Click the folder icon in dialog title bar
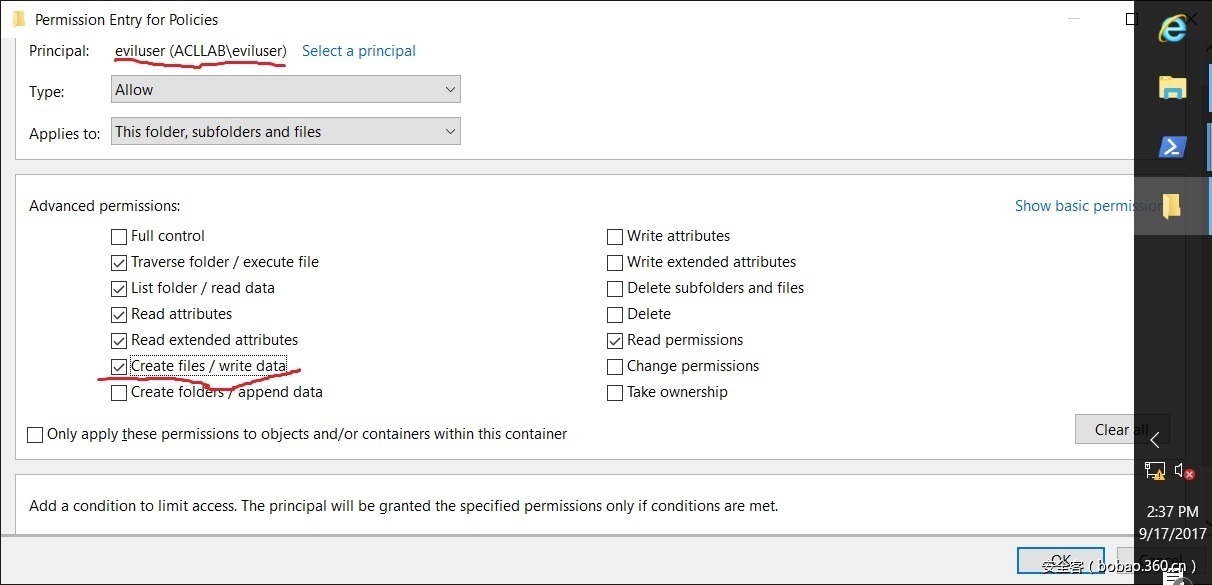The image size is (1212, 585). [x=18, y=19]
